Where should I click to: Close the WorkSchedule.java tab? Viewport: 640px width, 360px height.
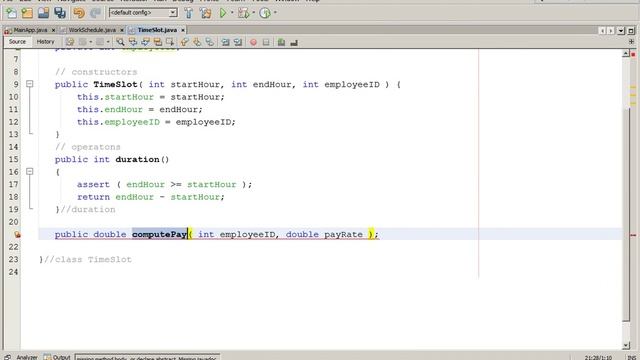[x=122, y=30]
